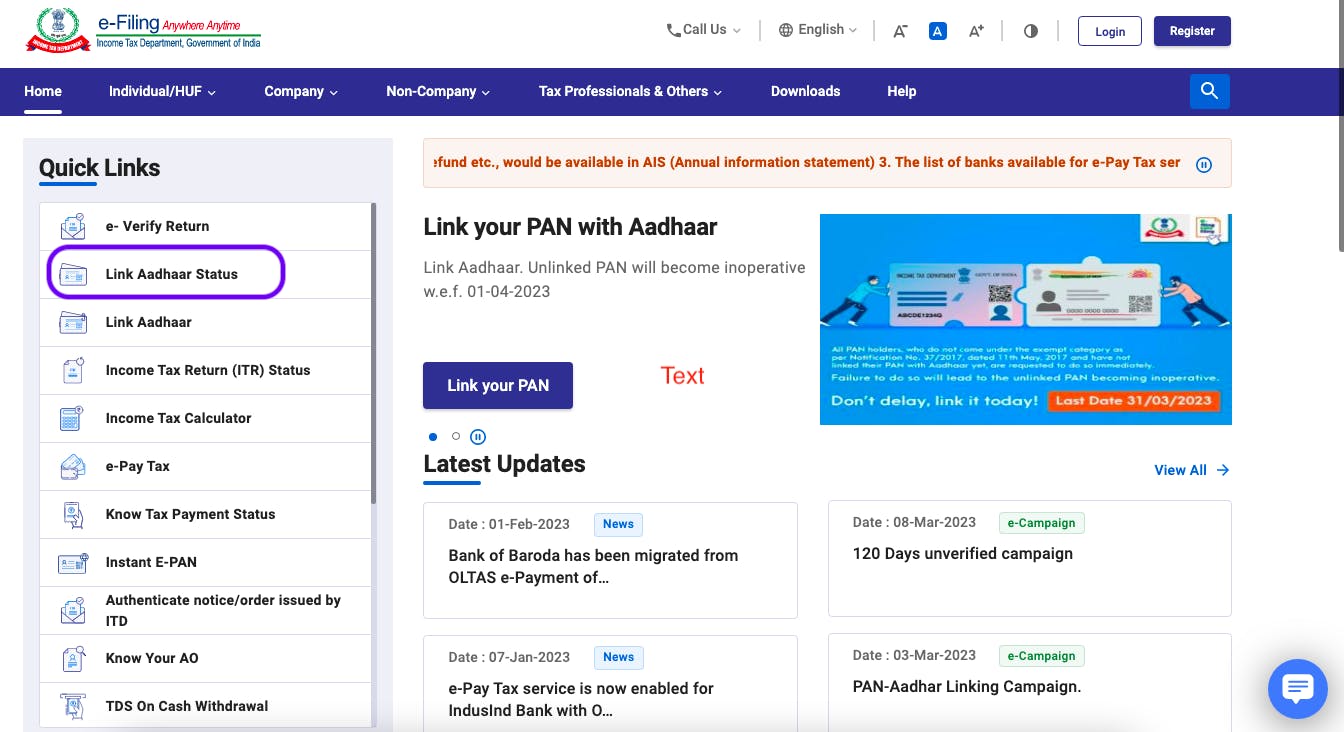Expand Tax Professionals & Others menu

click(x=631, y=91)
